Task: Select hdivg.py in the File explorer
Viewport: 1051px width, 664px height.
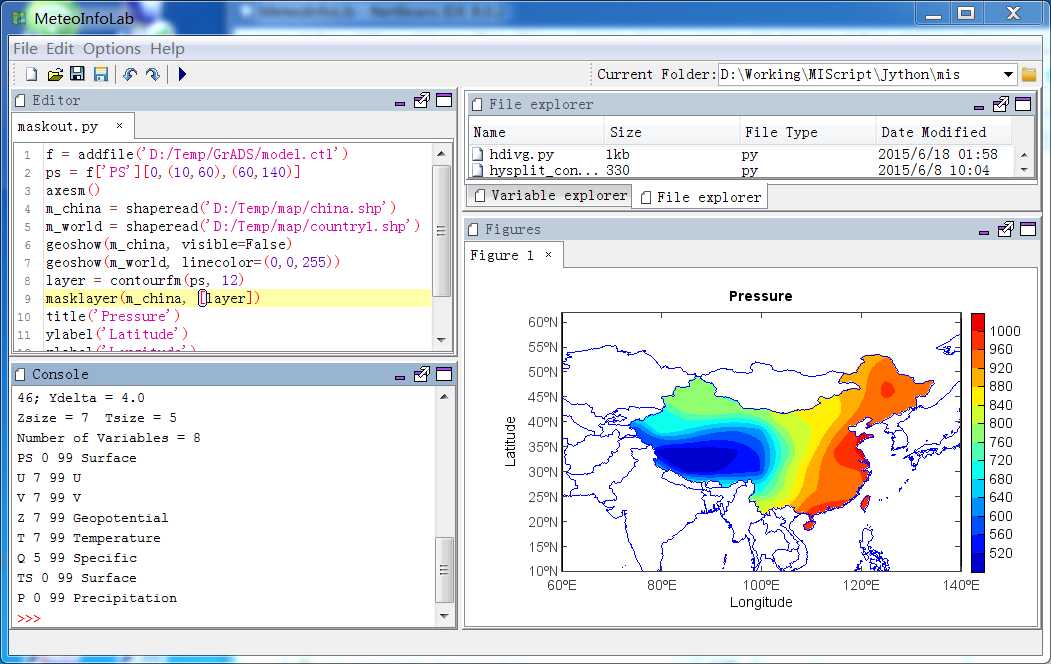Action: 521,154
